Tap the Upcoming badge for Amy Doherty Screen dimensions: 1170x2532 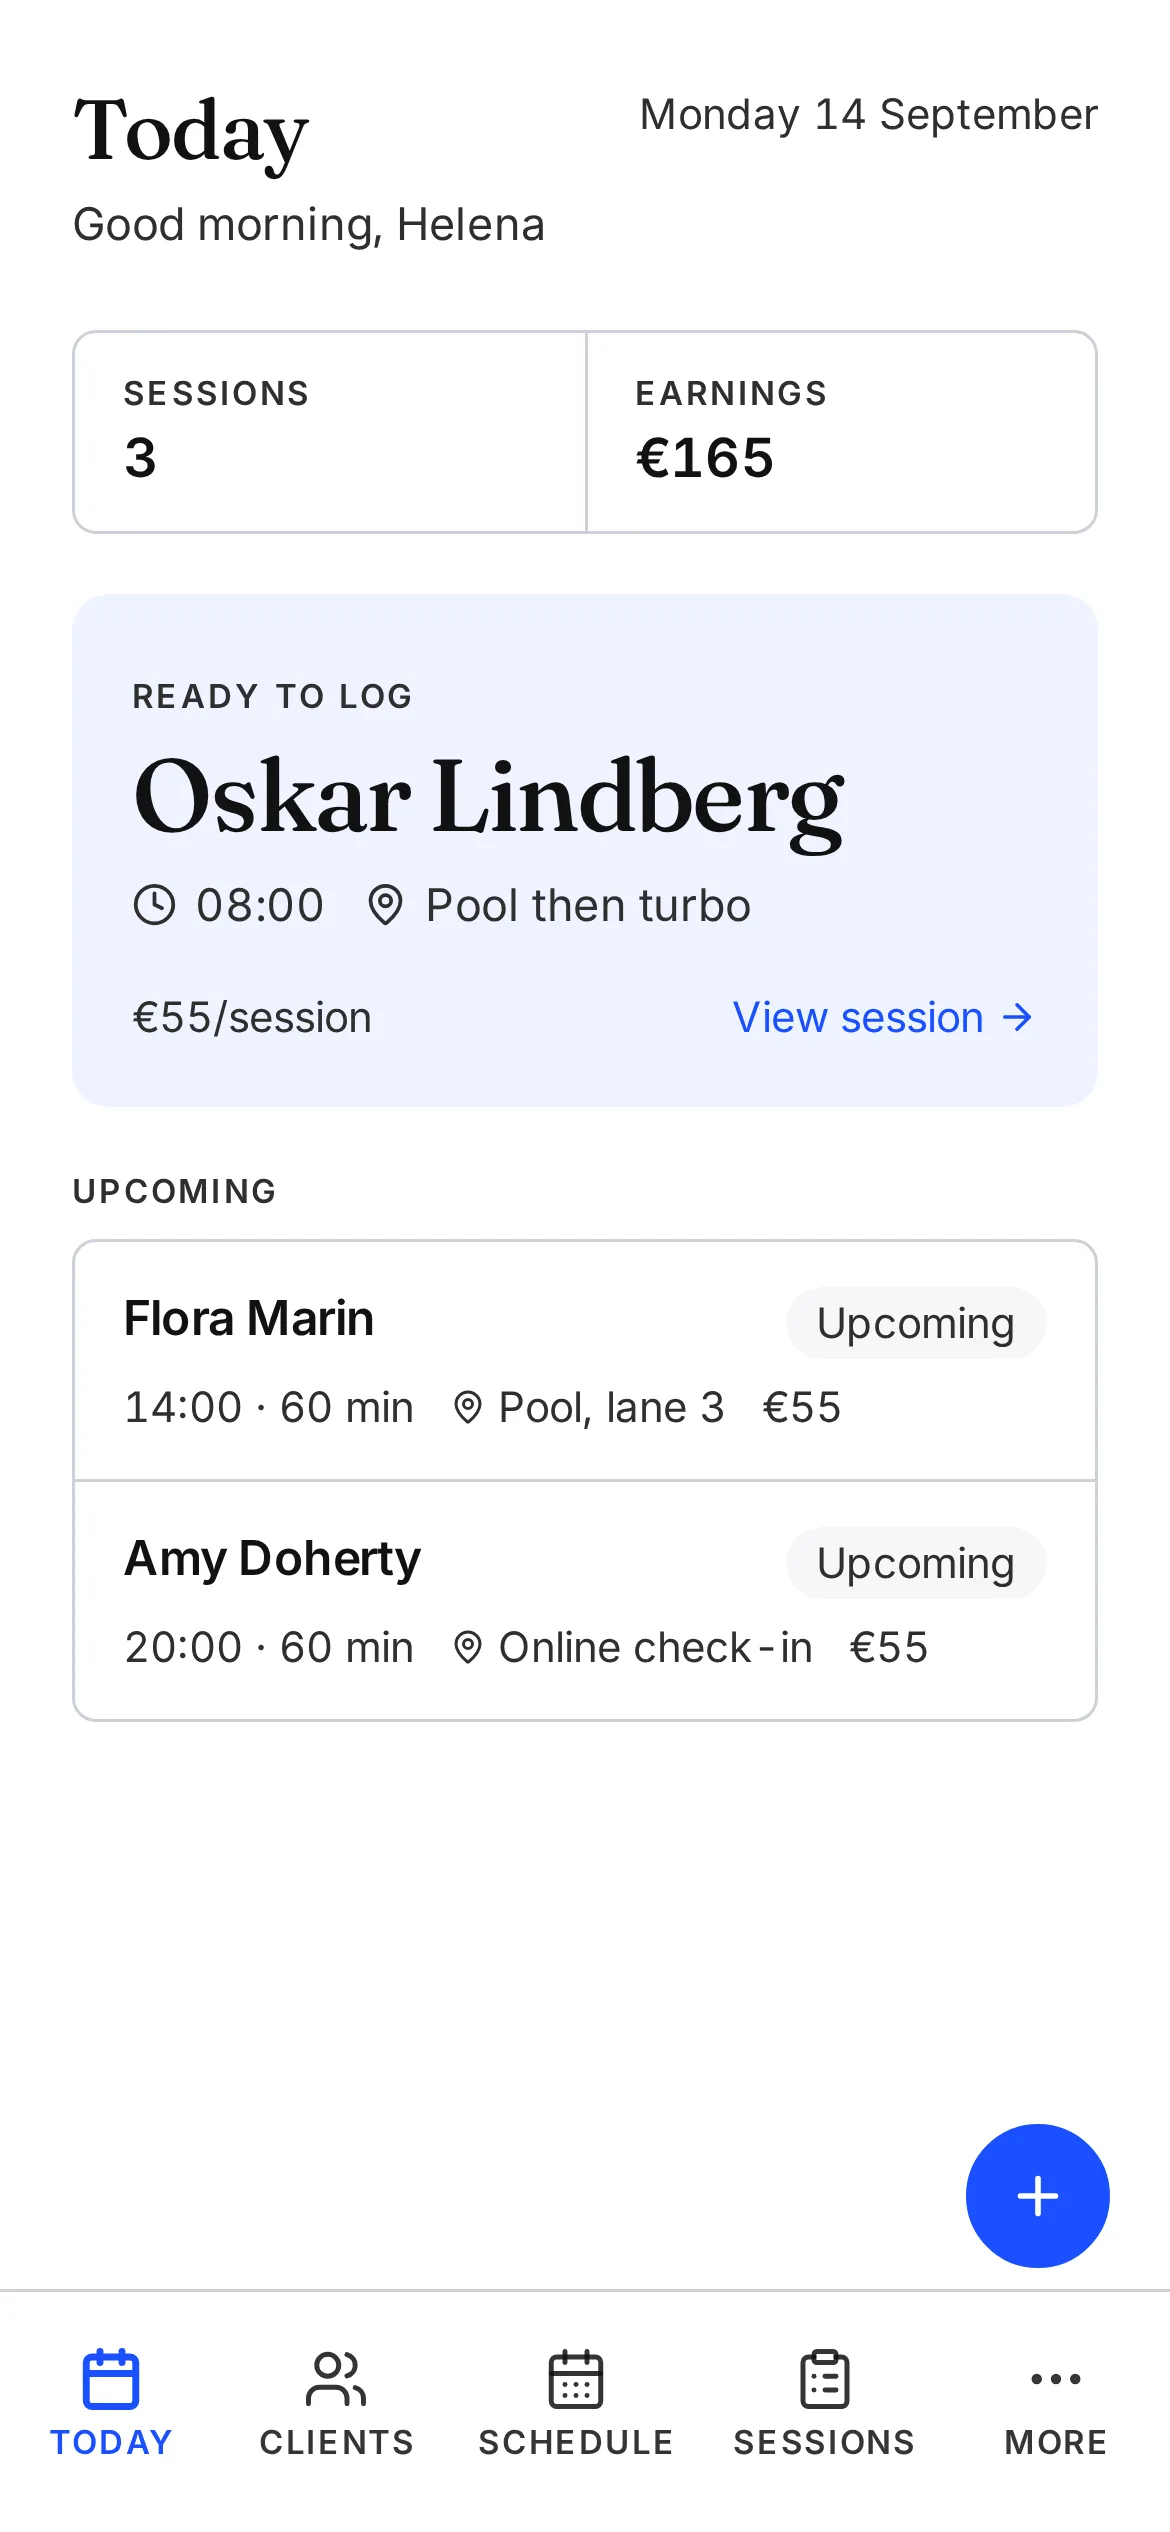click(916, 1563)
